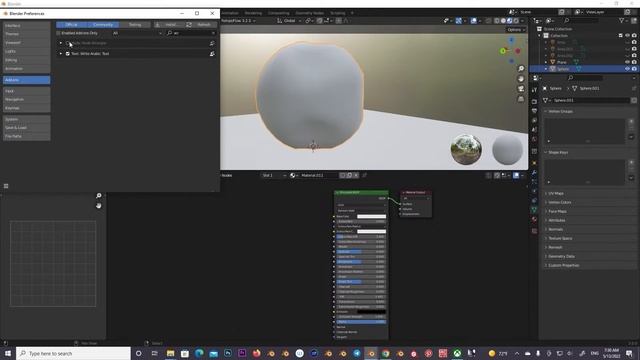Viewport: 640px width, 360px height.
Task: Toggle the Official add-ons filter
Action: (71, 25)
